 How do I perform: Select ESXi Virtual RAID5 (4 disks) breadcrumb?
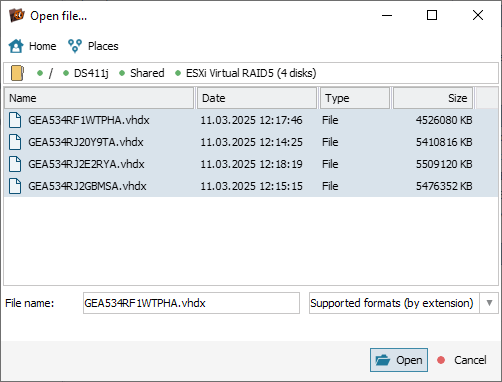tap(251, 73)
